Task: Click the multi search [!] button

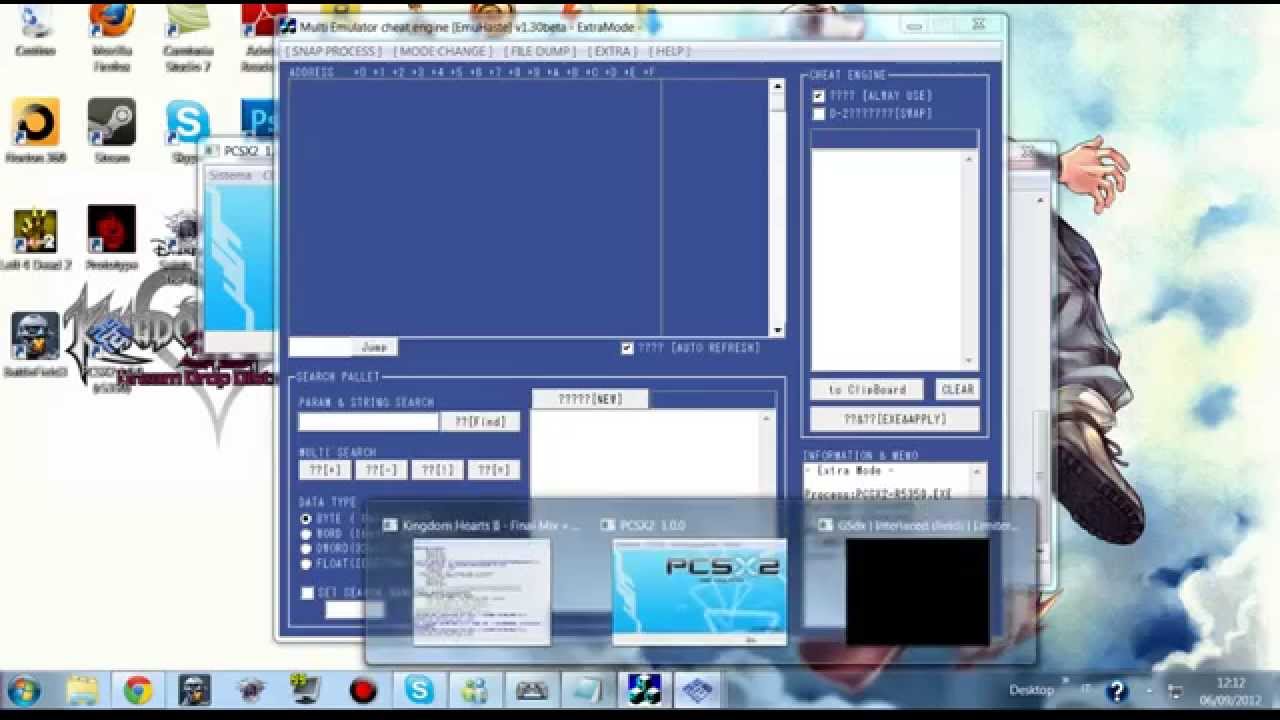Action: click(x=437, y=470)
